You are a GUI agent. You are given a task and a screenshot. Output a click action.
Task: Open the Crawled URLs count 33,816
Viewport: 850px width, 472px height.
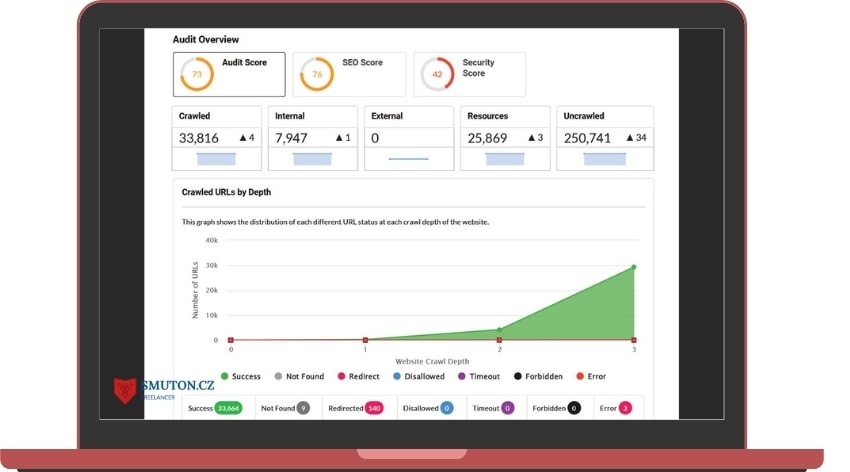pyautogui.click(x=199, y=138)
